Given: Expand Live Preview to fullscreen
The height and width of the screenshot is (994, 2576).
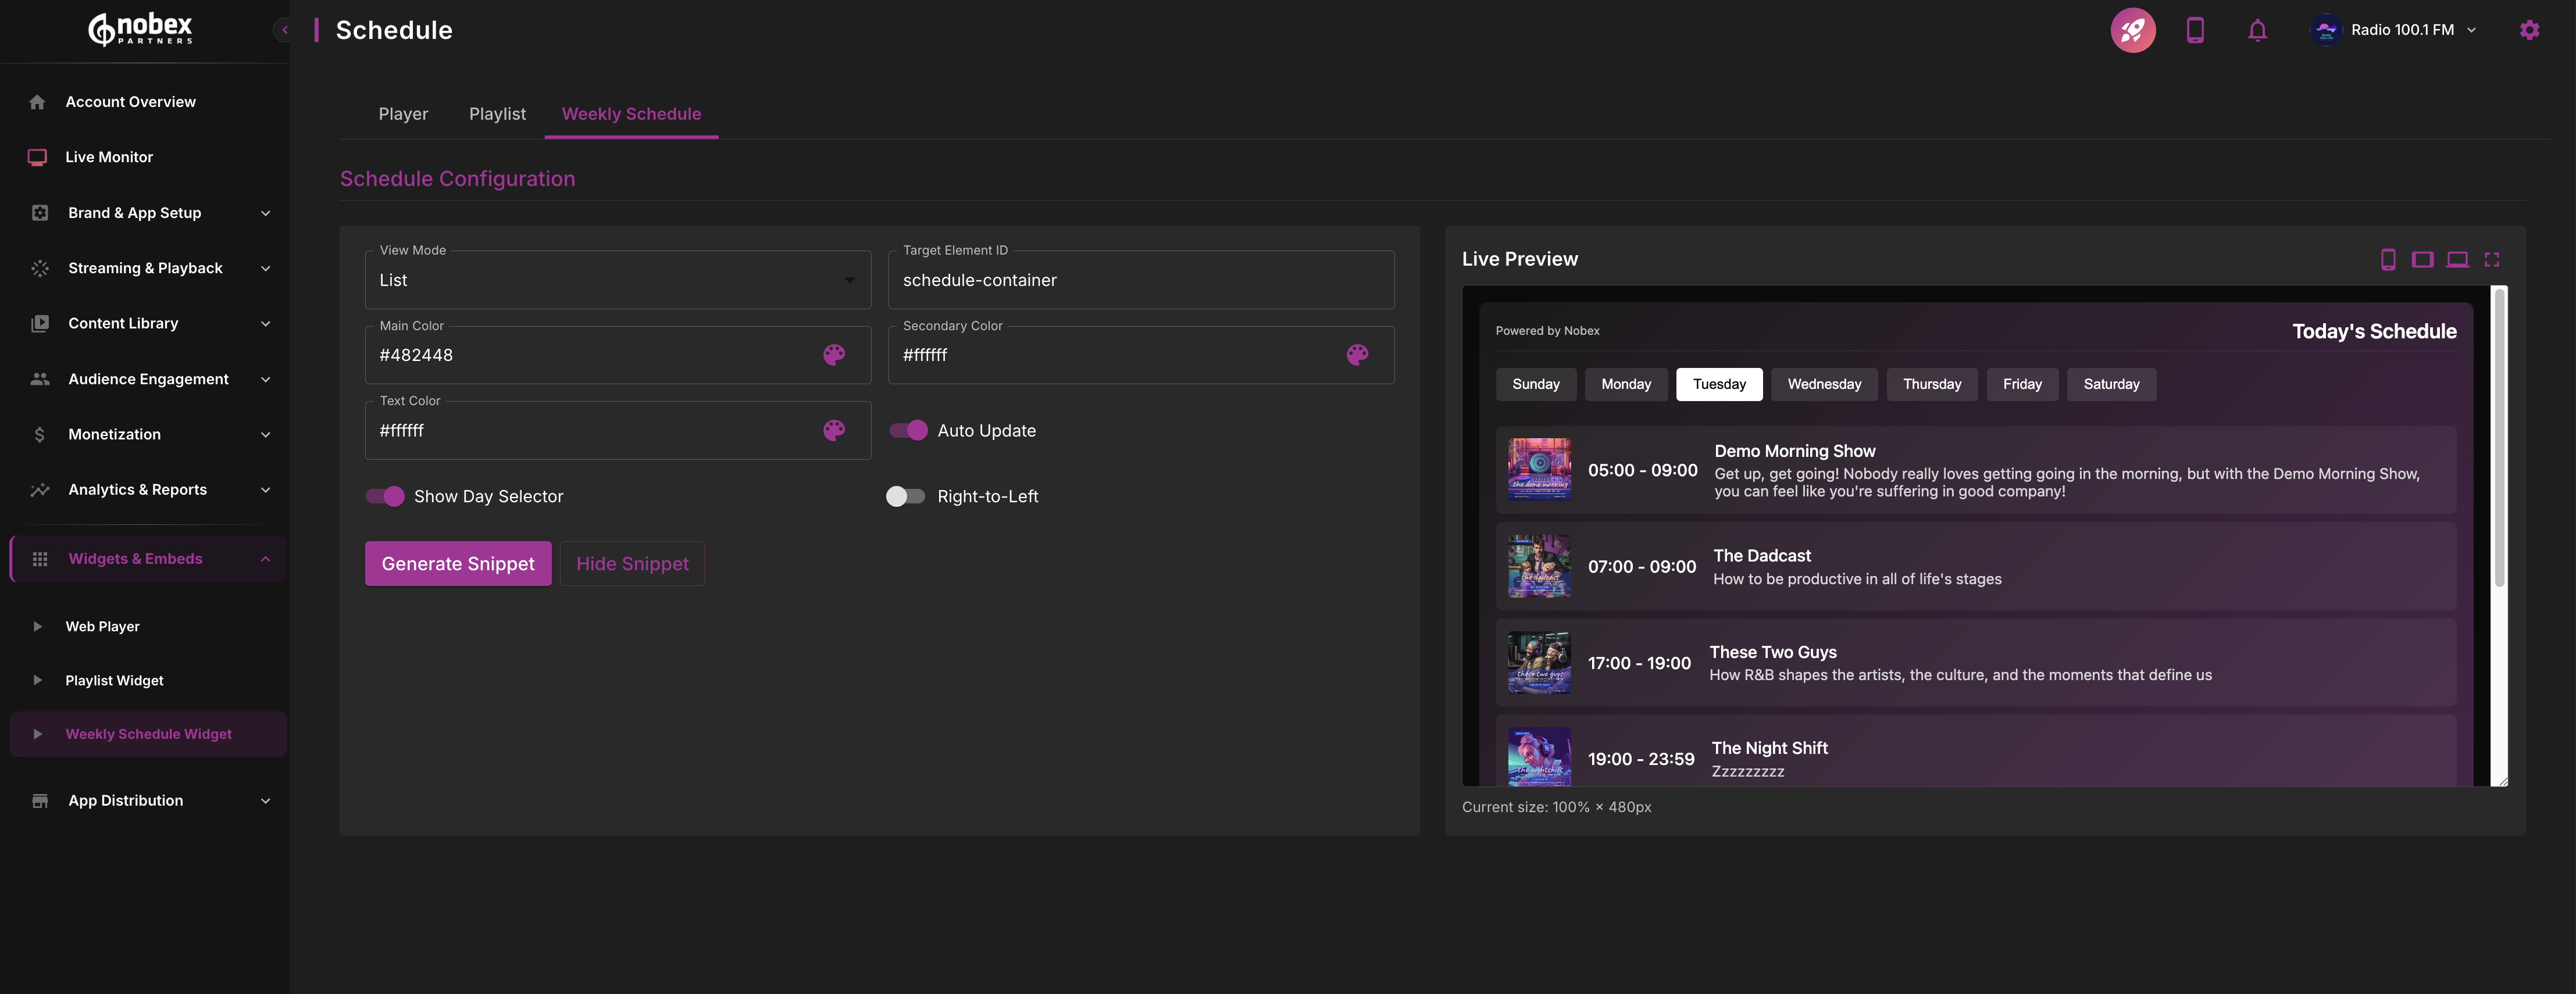Looking at the screenshot, I should [2492, 260].
